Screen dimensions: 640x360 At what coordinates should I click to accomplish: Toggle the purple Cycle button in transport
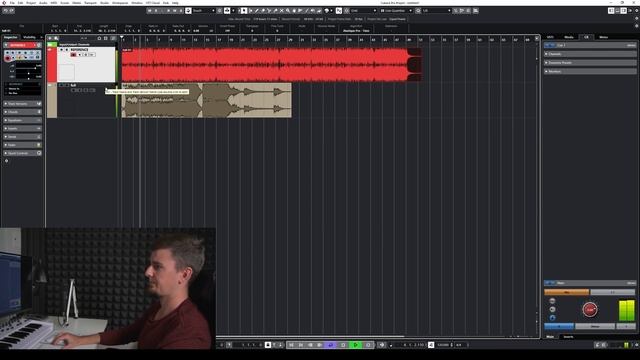click(331, 345)
